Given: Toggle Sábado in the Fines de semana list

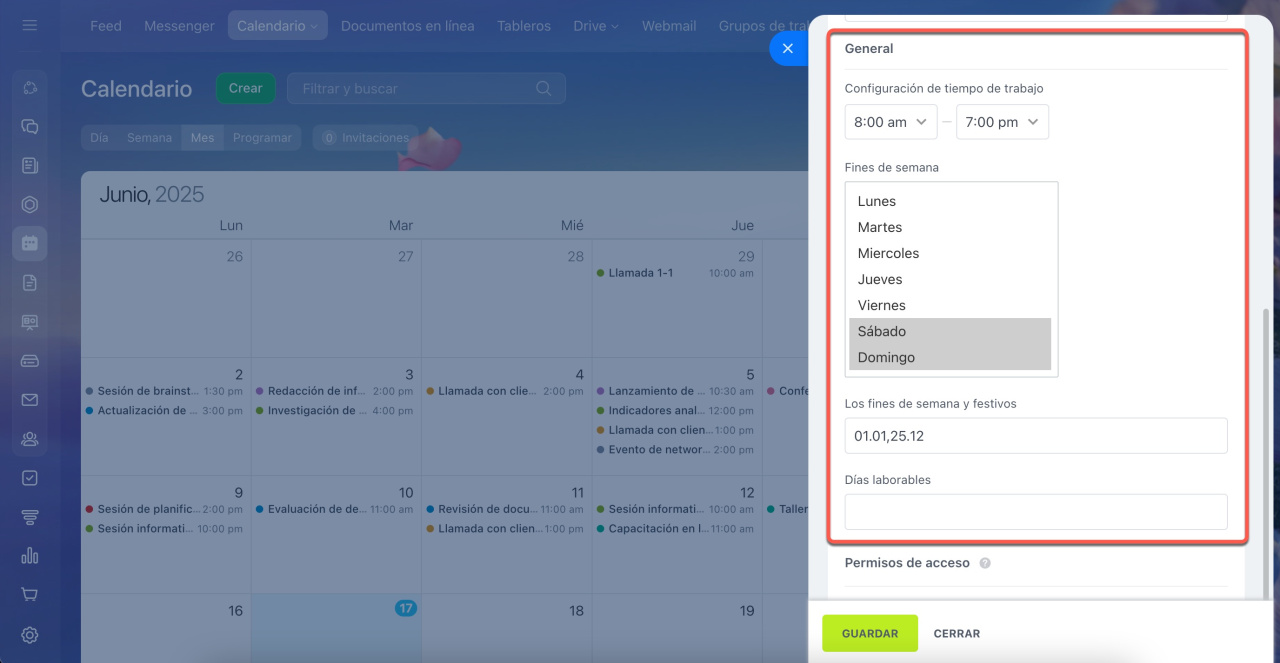Looking at the screenshot, I should [x=950, y=331].
